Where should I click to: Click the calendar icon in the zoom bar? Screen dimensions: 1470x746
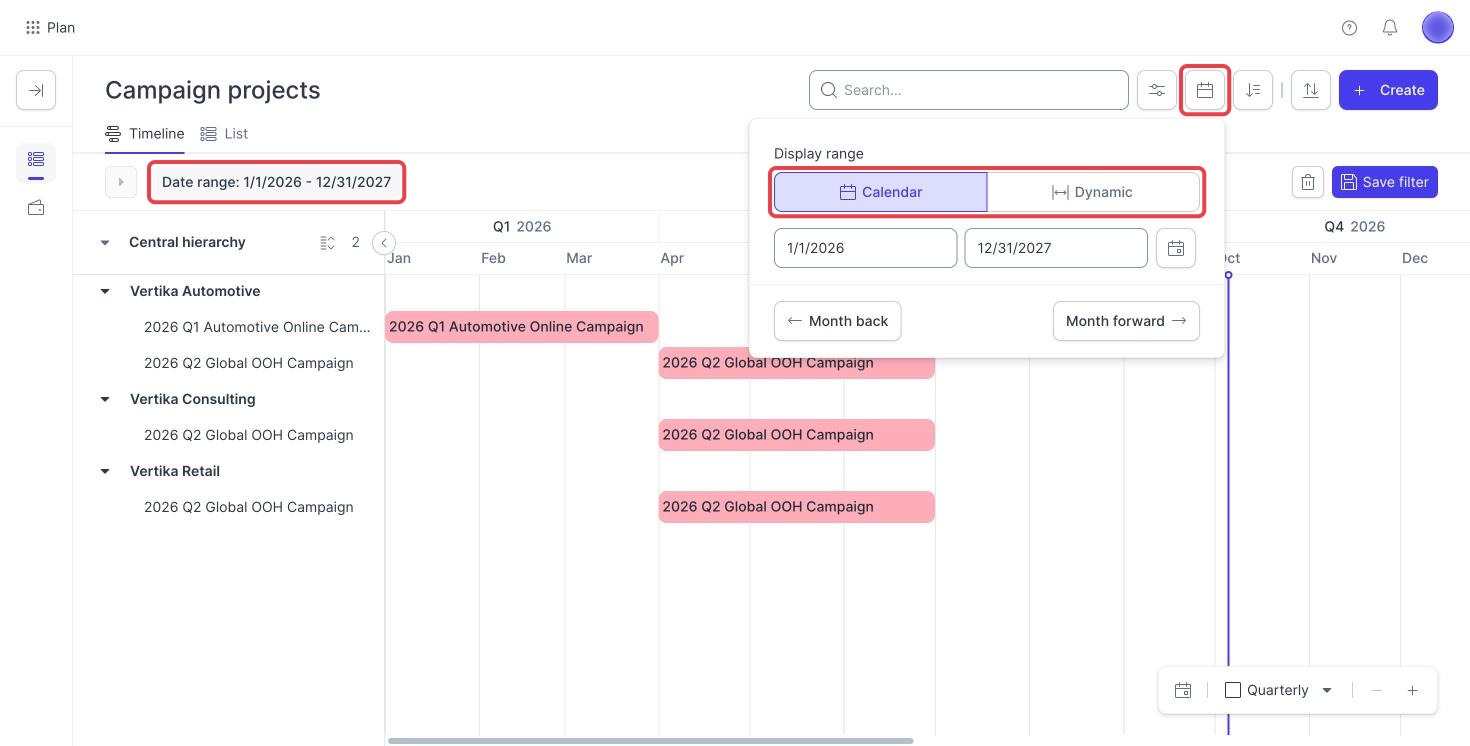pos(1183,690)
